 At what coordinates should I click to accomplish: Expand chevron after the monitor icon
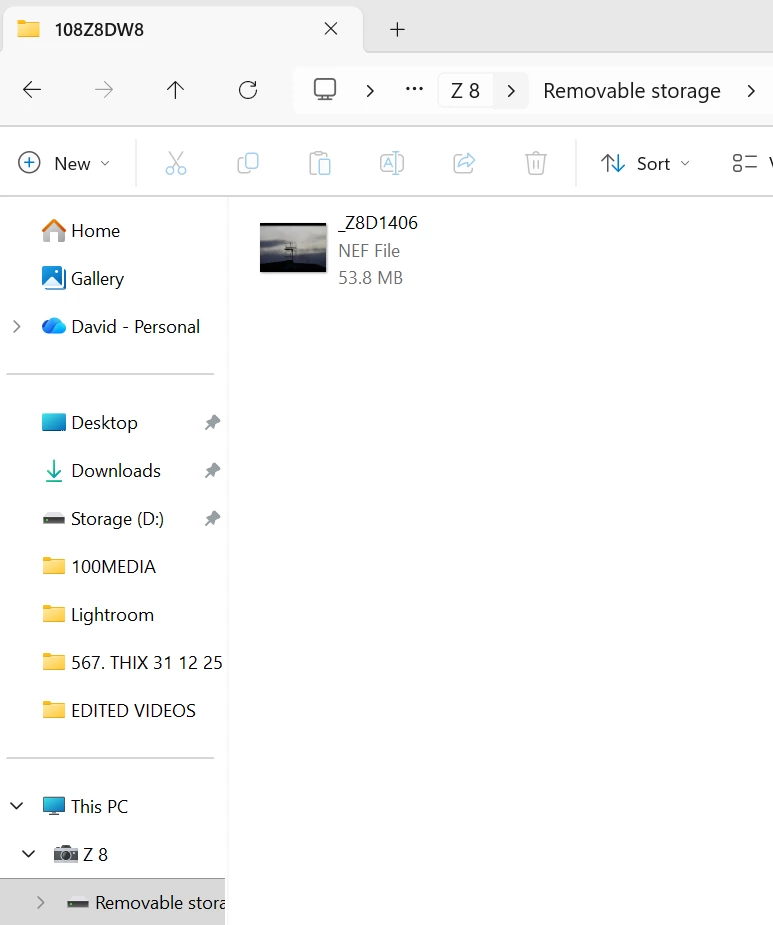point(370,91)
